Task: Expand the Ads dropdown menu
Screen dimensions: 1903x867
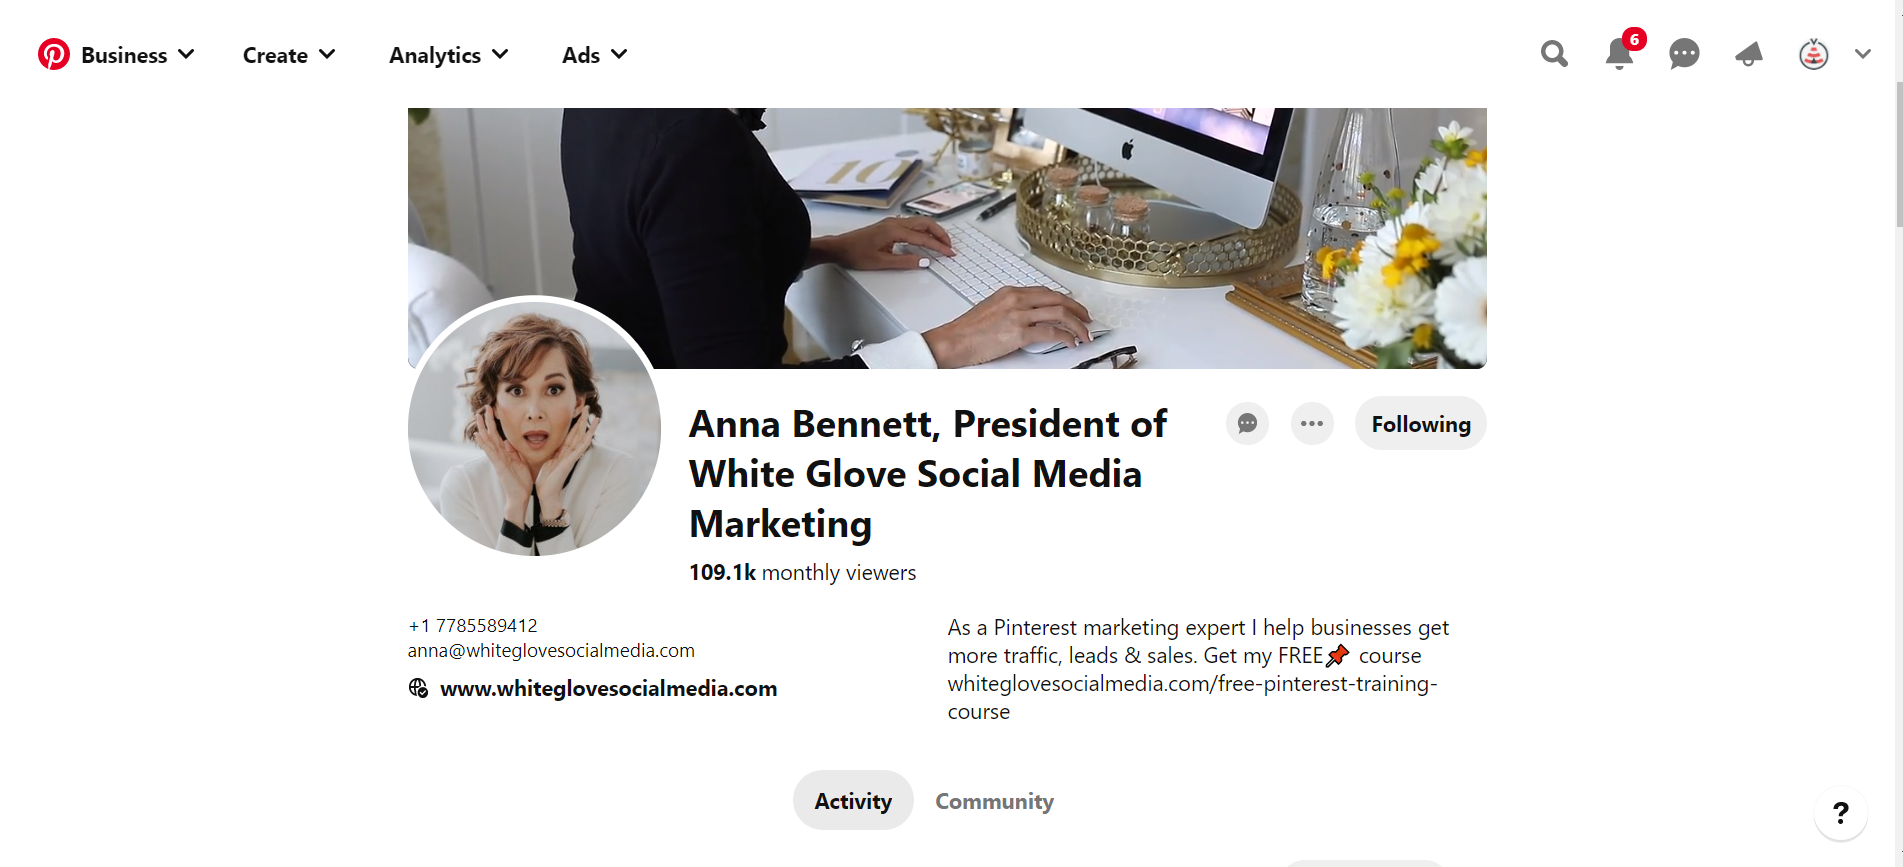Action: [x=594, y=55]
